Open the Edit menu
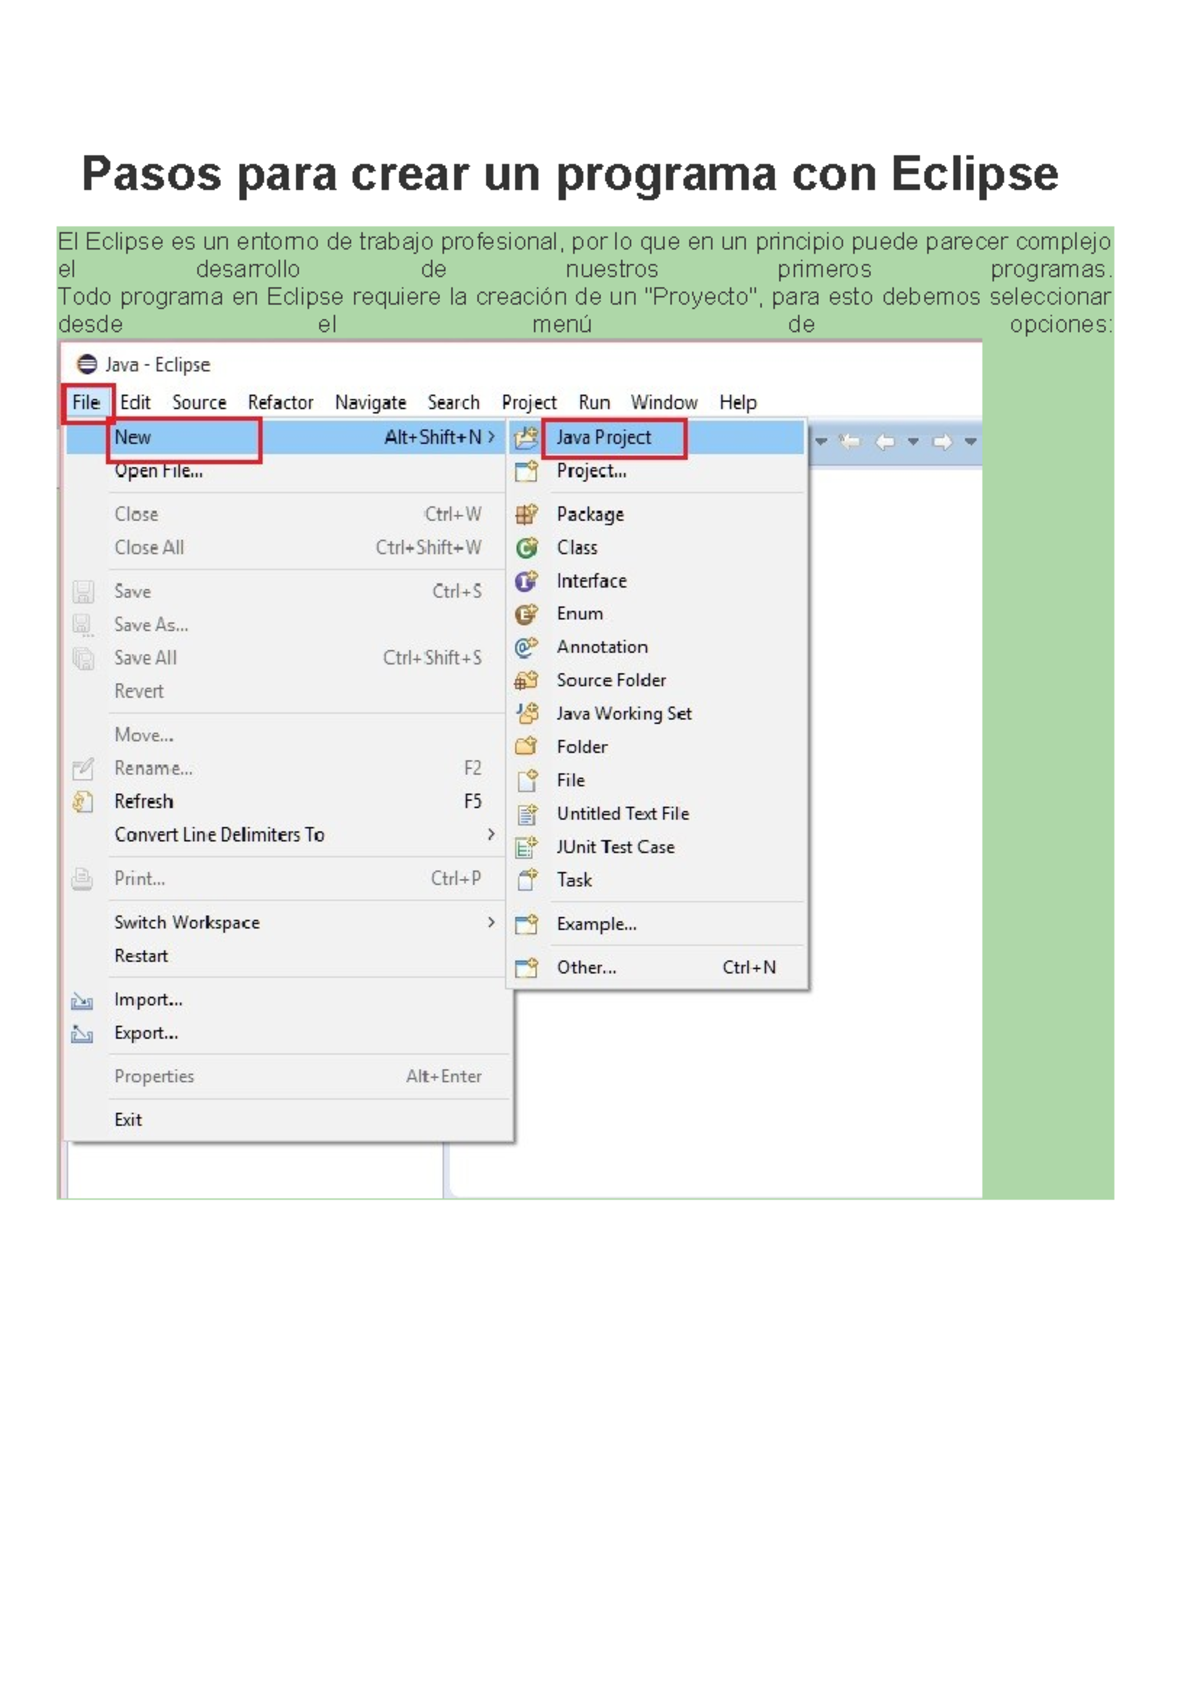 point(135,402)
